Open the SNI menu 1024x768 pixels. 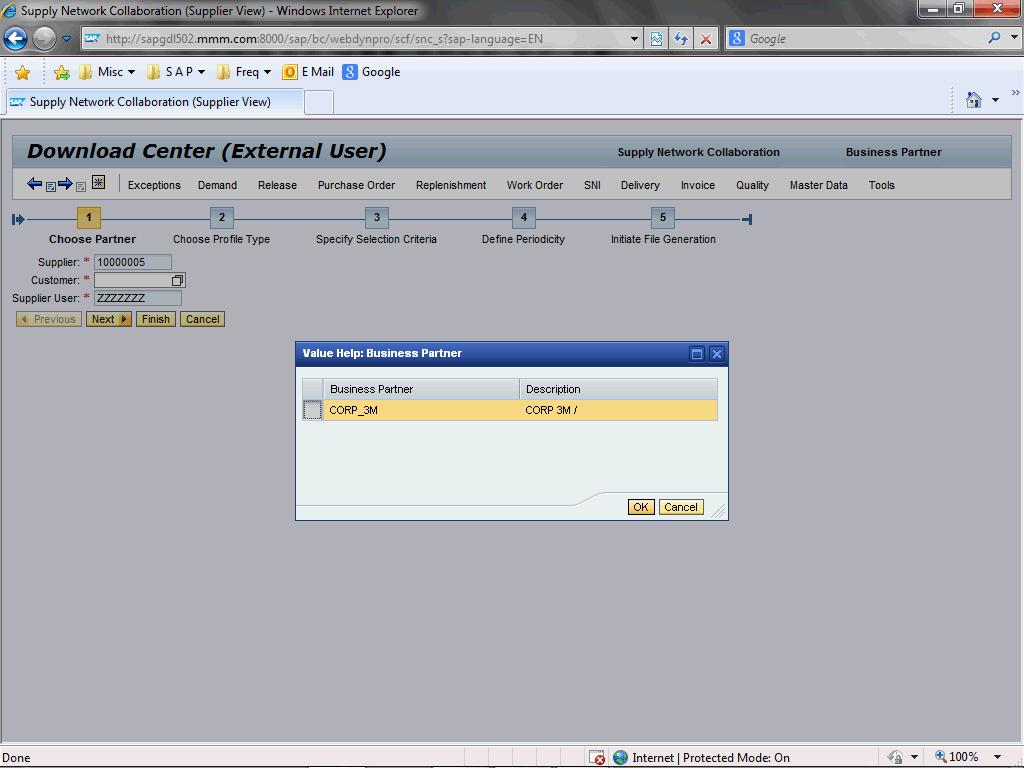point(592,185)
